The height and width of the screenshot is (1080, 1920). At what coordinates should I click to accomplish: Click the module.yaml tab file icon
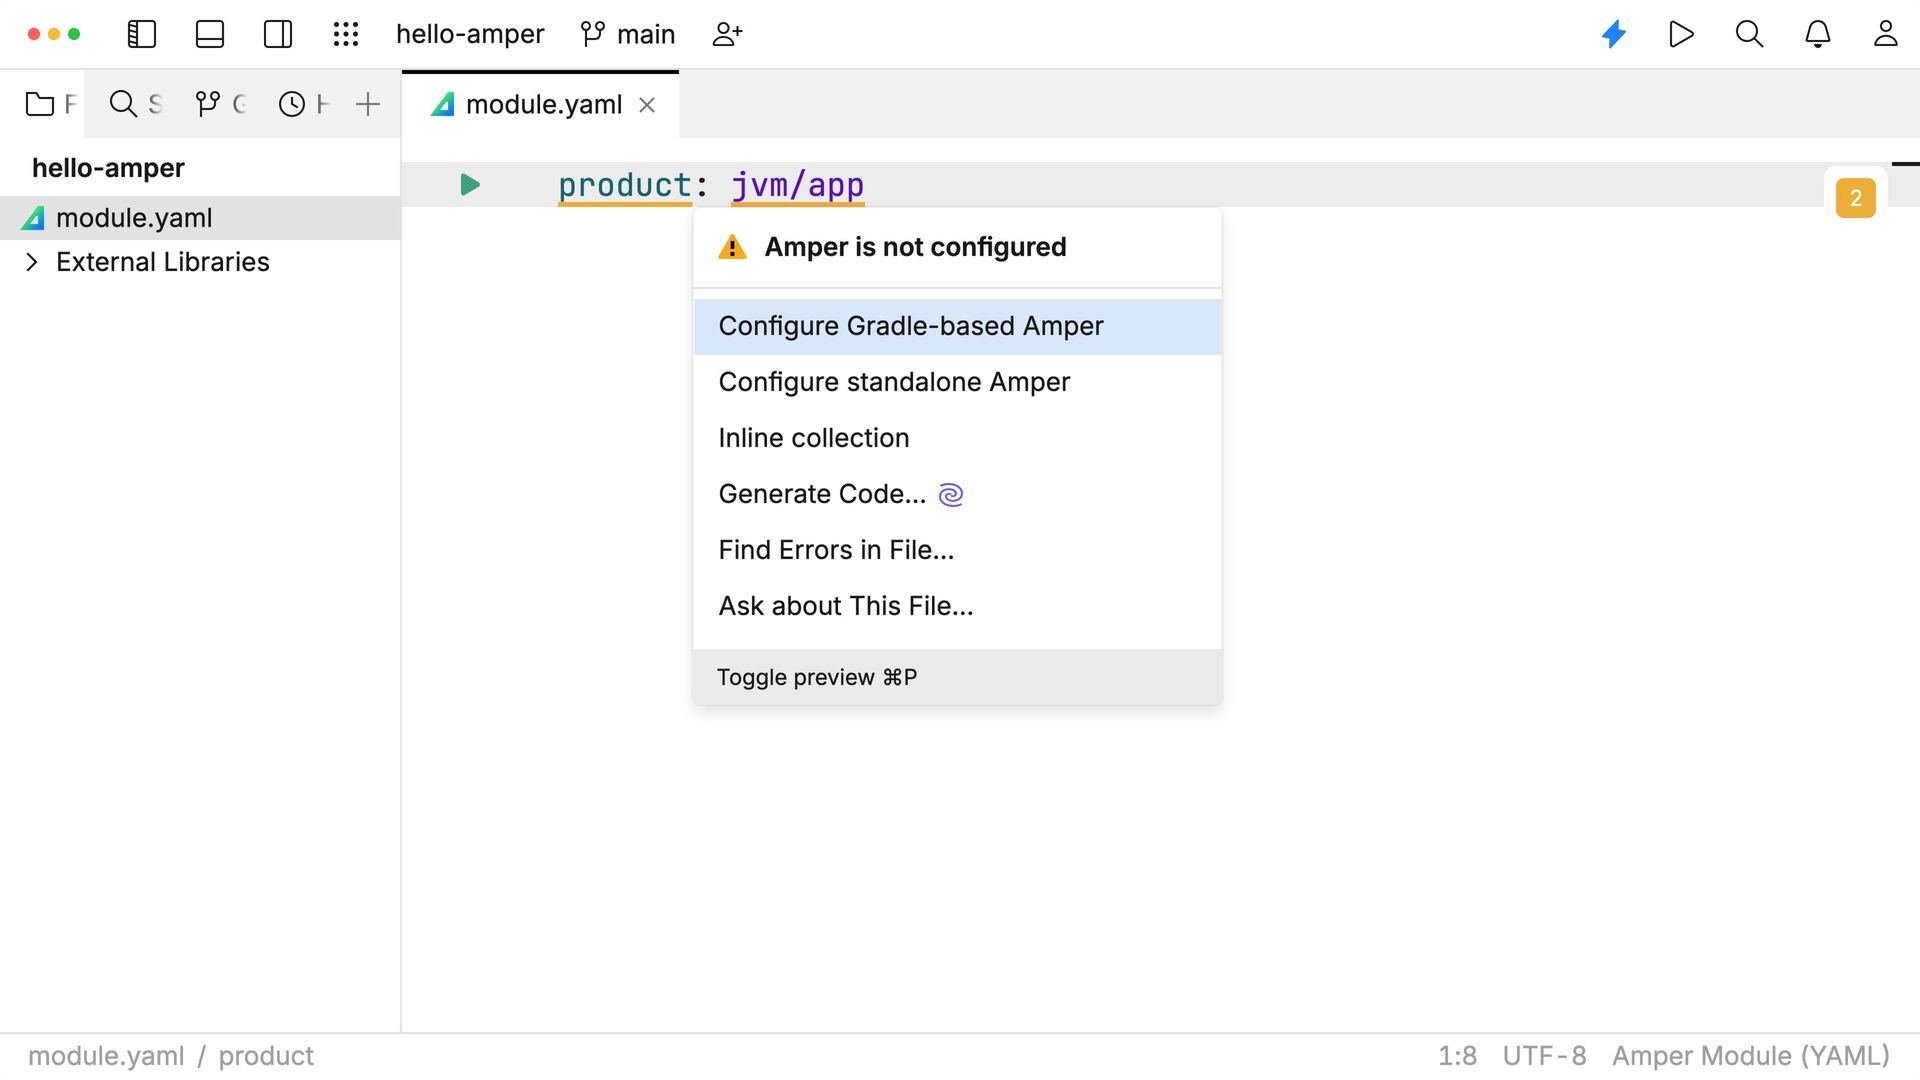pyautogui.click(x=443, y=104)
